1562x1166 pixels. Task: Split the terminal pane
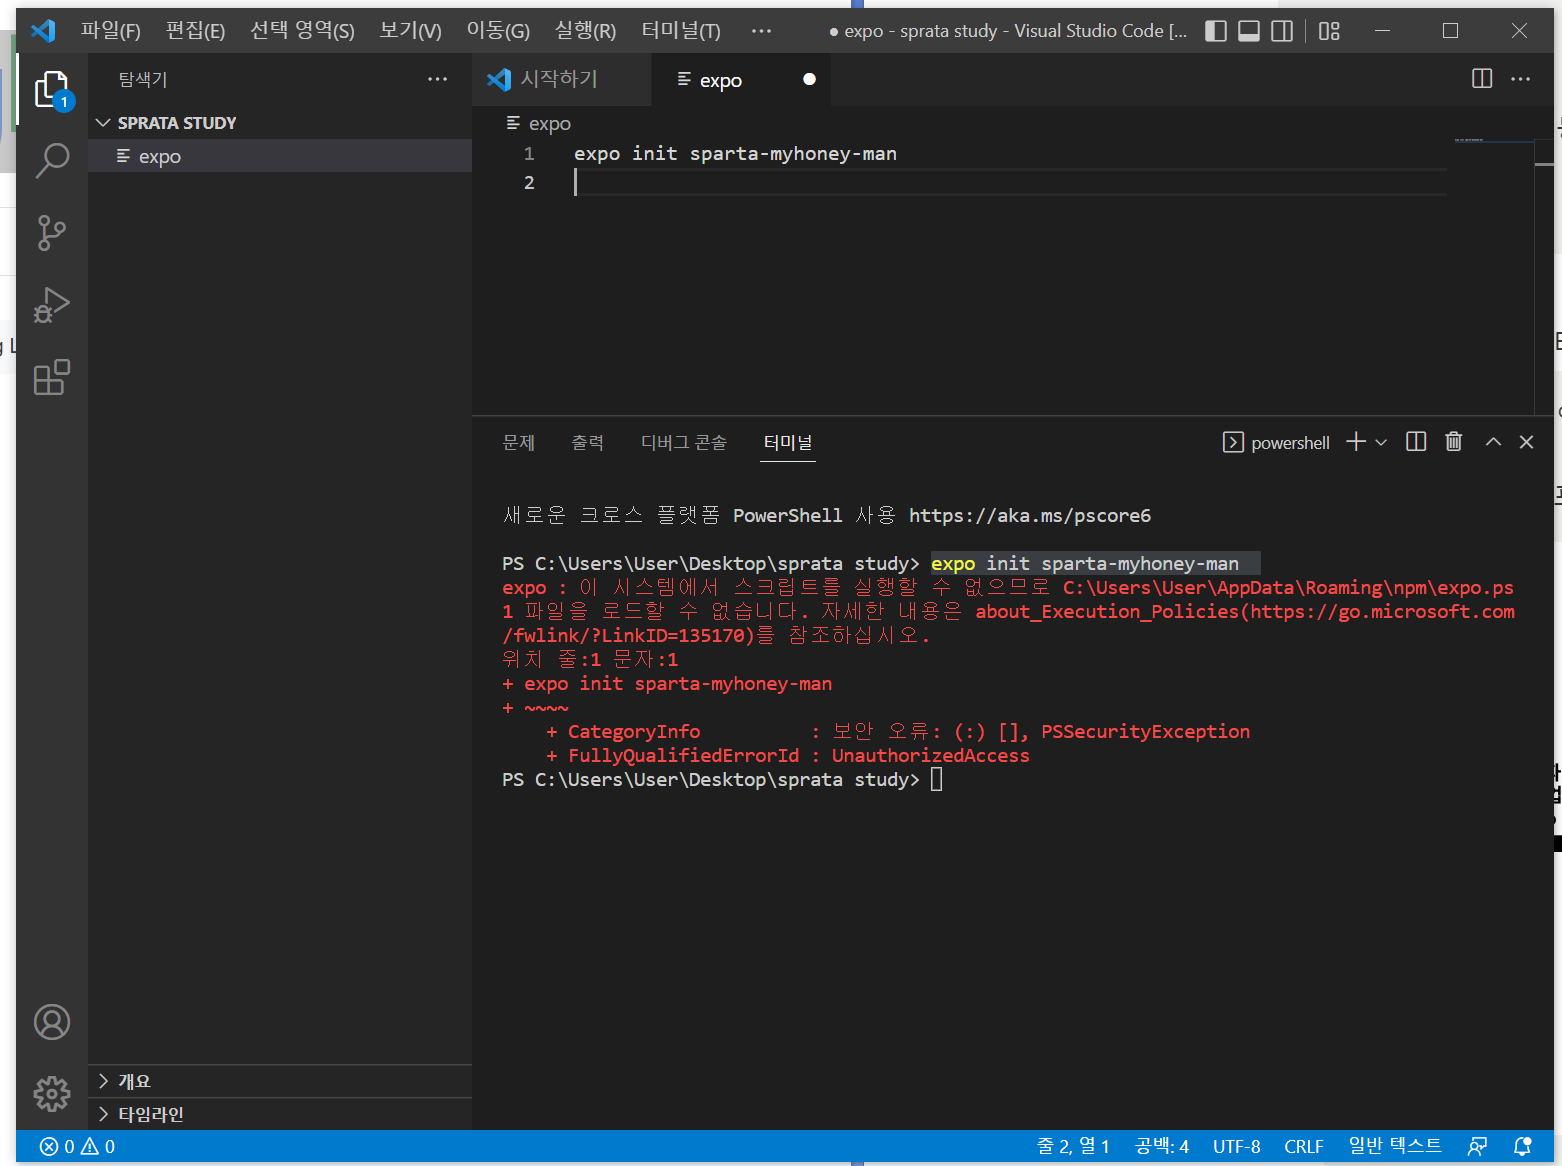(1416, 442)
